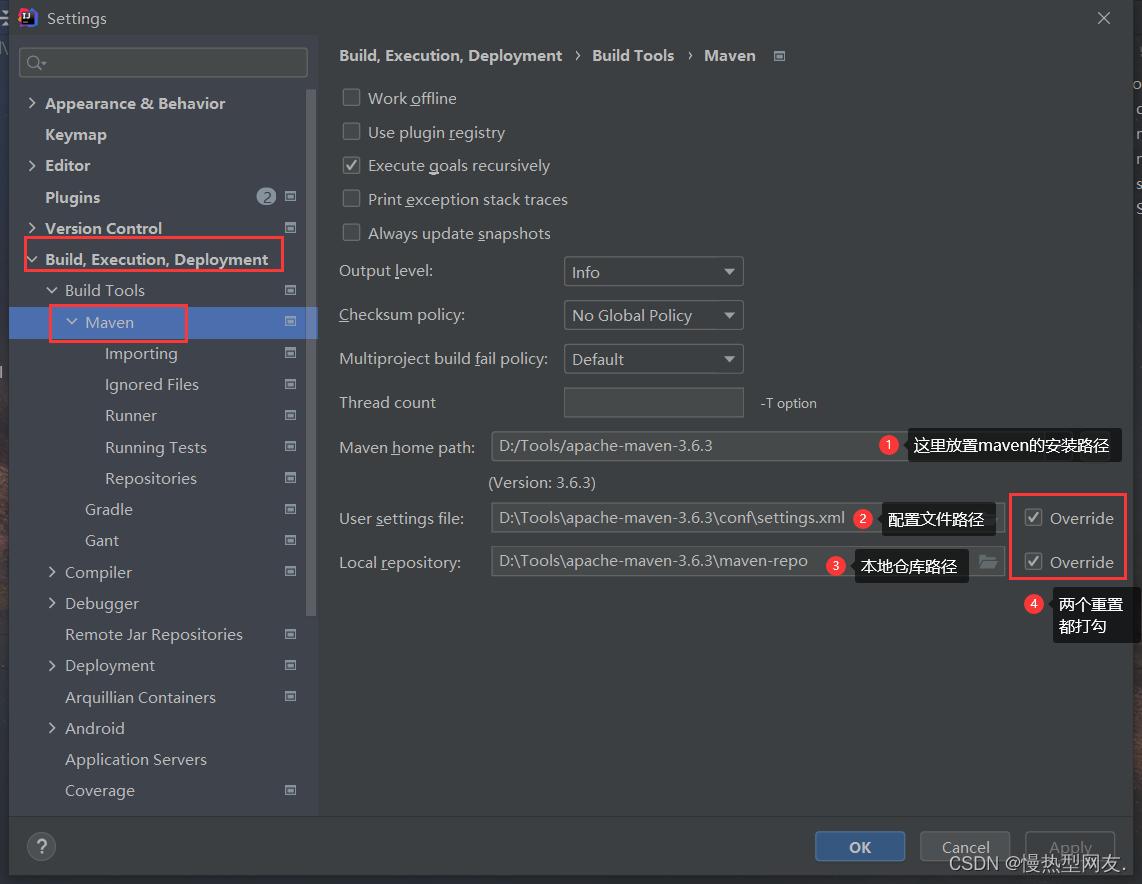Viewport: 1142px width, 884px height.
Task: Select Gant in Build Tools
Action: click(102, 540)
